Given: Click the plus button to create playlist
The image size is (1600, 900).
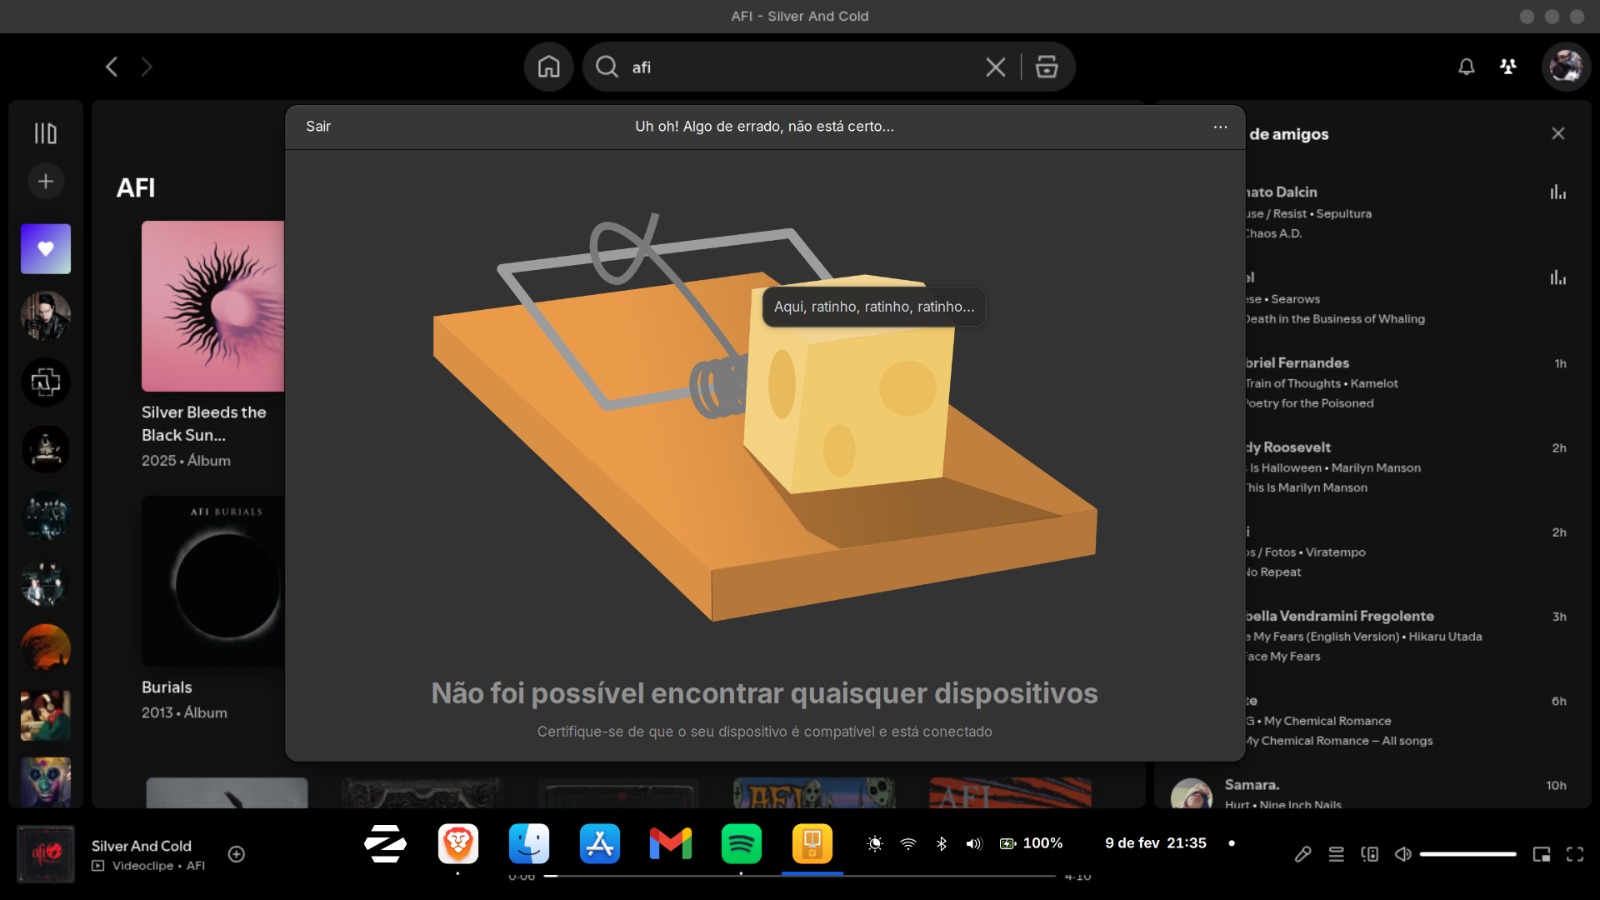Looking at the screenshot, I should (x=45, y=181).
